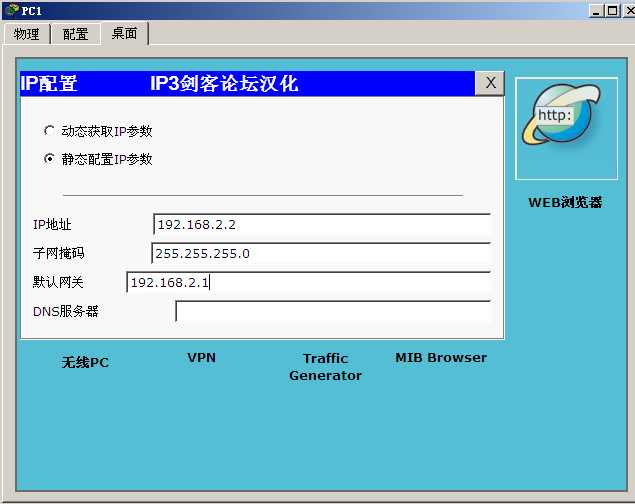Click the IP地址 input field
Screen dimensions: 635x504
(322, 224)
